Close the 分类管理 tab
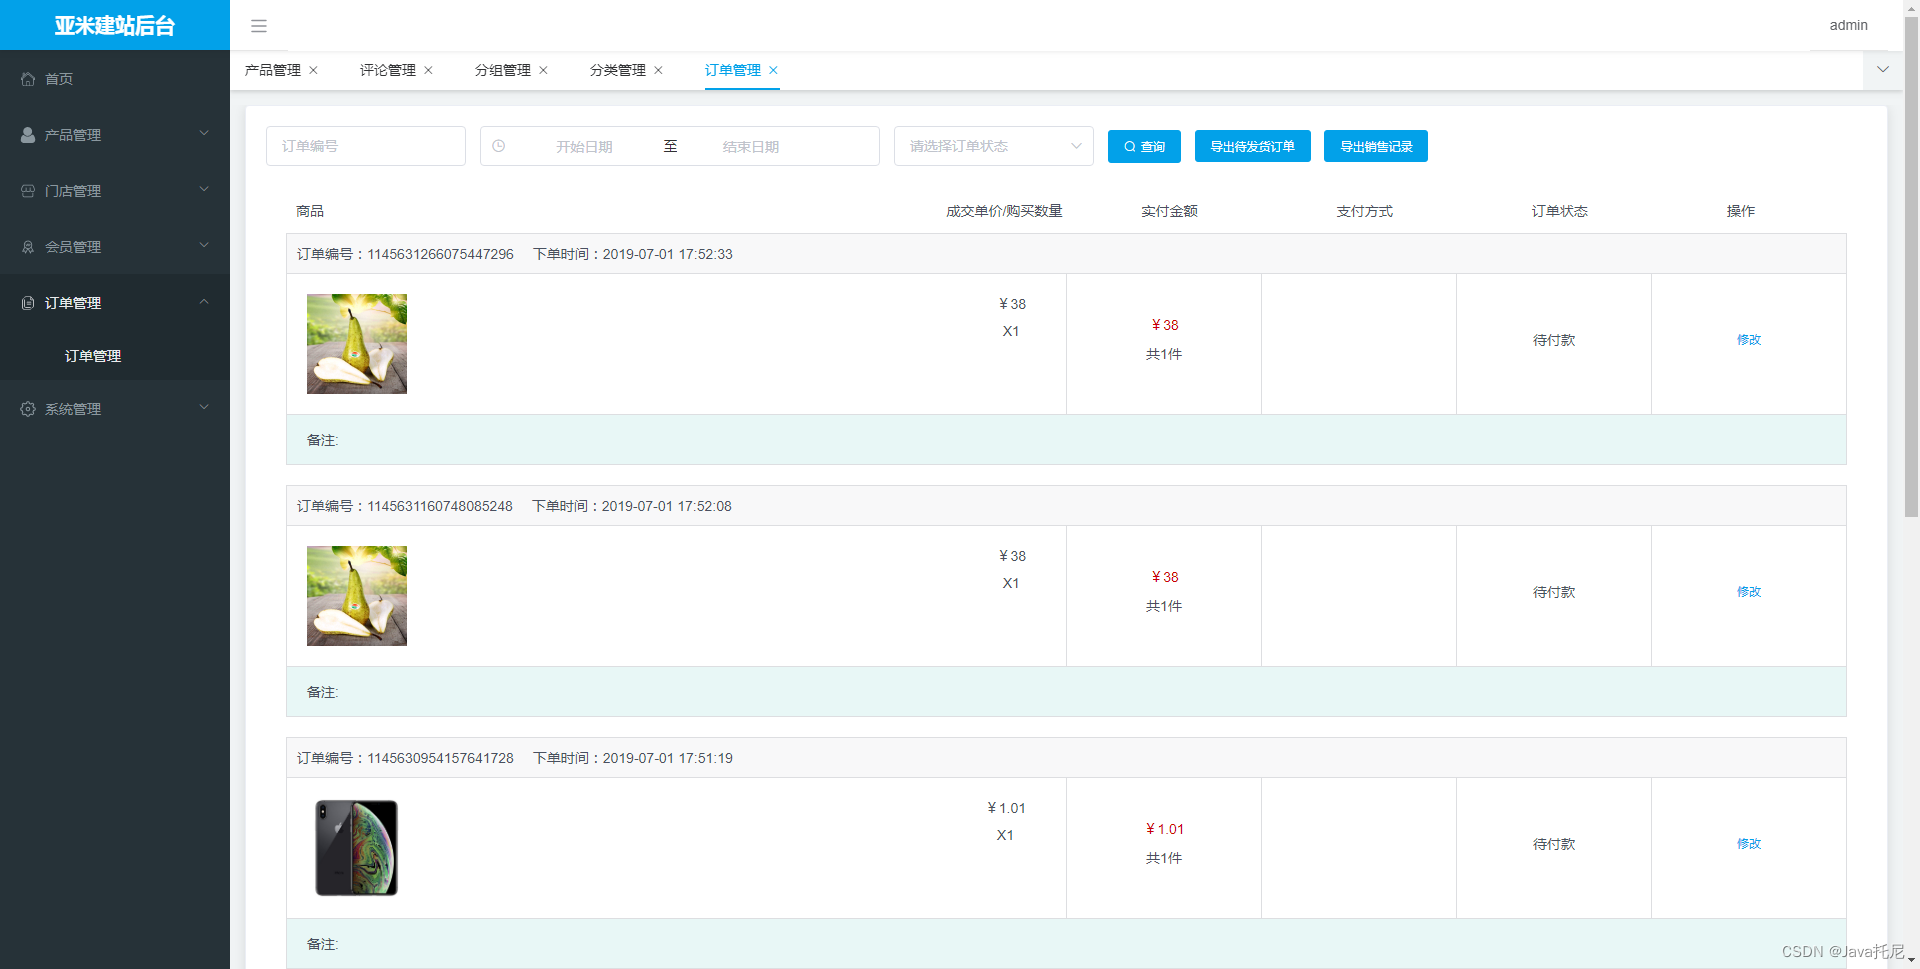The image size is (1920, 969). [658, 70]
